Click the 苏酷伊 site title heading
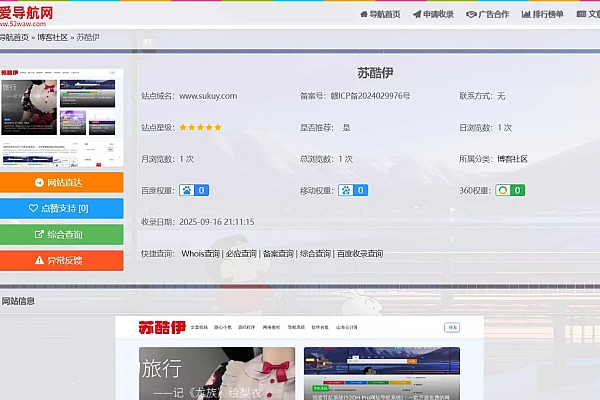The image size is (600, 400). pyautogui.click(x=375, y=73)
